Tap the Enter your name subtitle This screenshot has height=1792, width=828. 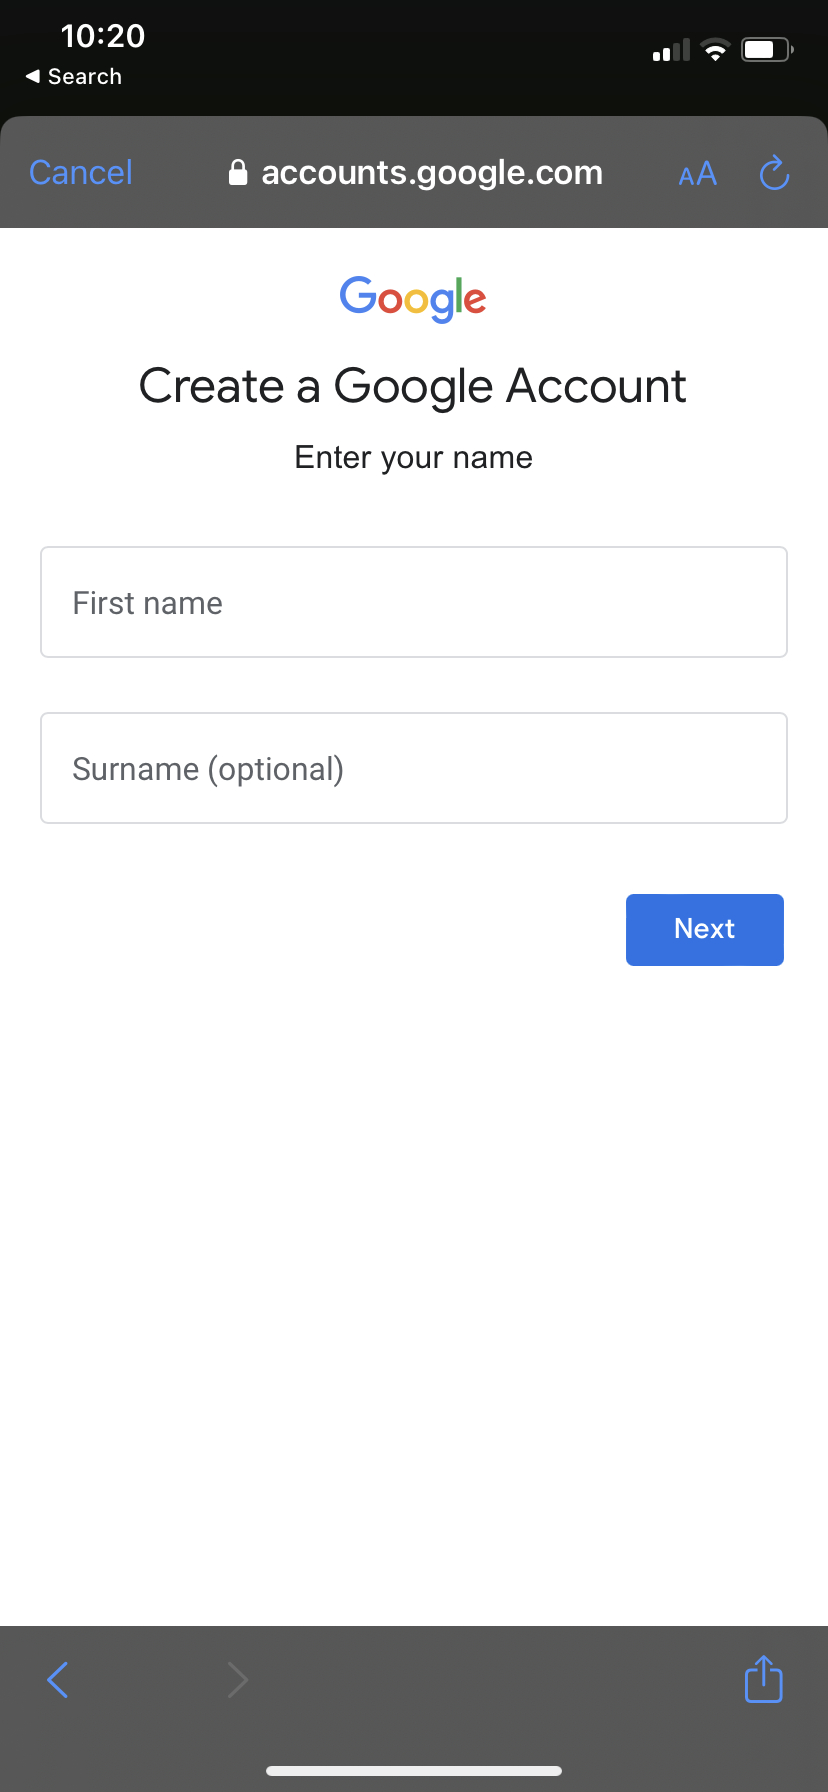coord(413,457)
